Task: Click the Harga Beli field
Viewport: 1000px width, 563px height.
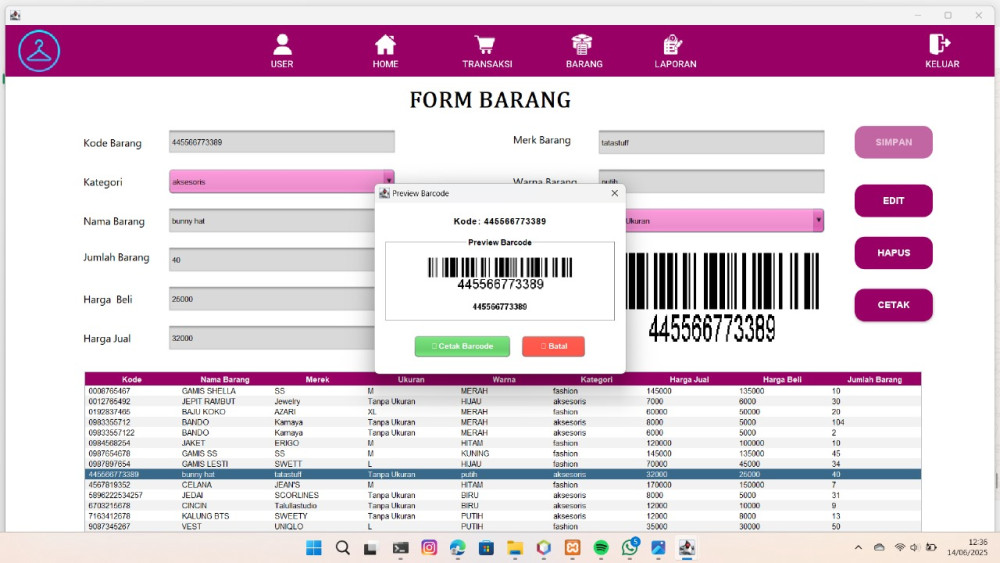Action: (272, 299)
